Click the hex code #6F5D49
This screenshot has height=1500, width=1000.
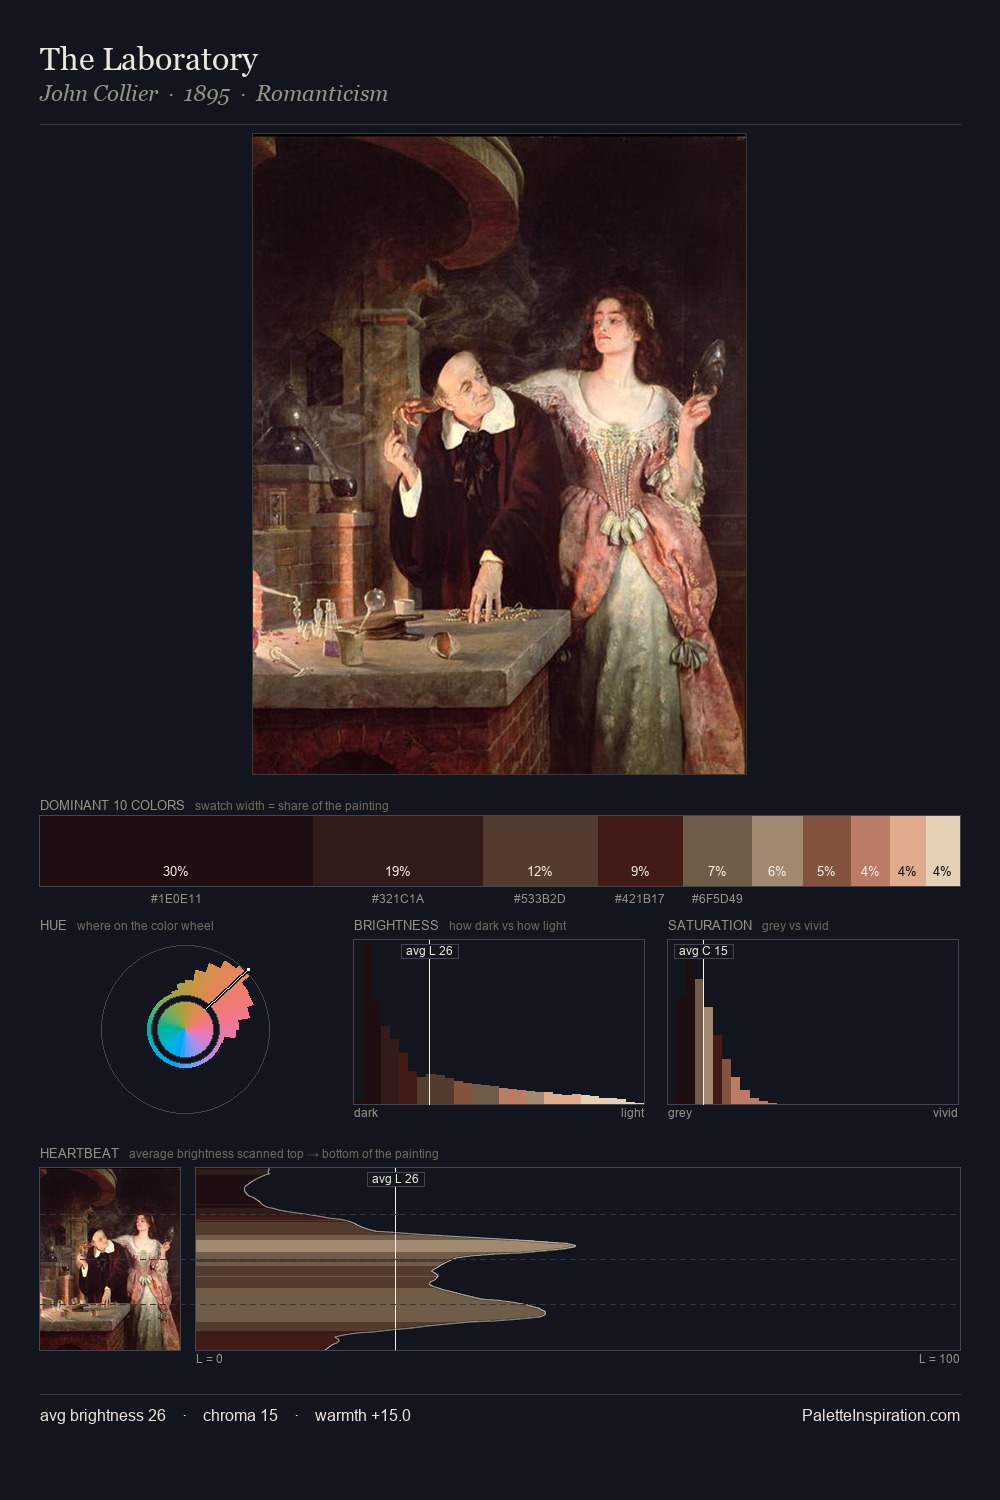pos(717,899)
